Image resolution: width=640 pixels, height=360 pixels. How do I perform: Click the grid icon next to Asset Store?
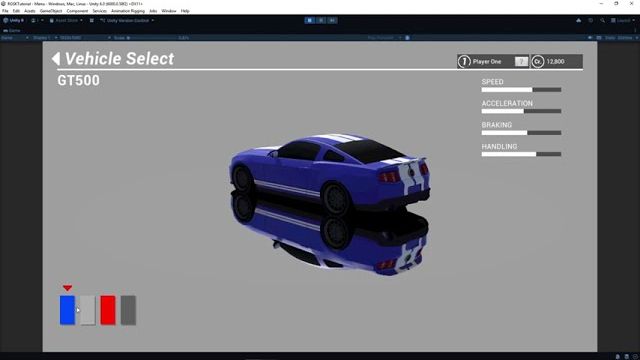91,20
